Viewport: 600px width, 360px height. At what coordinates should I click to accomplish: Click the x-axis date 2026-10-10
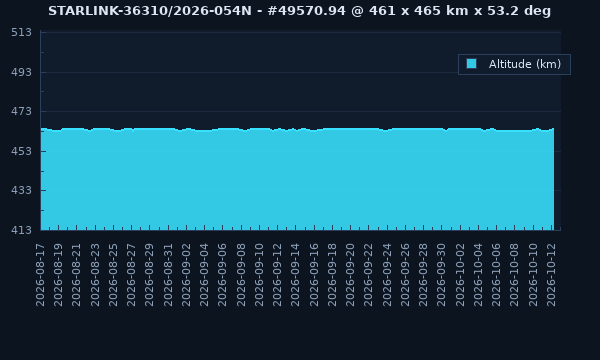(x=533, y=275)
